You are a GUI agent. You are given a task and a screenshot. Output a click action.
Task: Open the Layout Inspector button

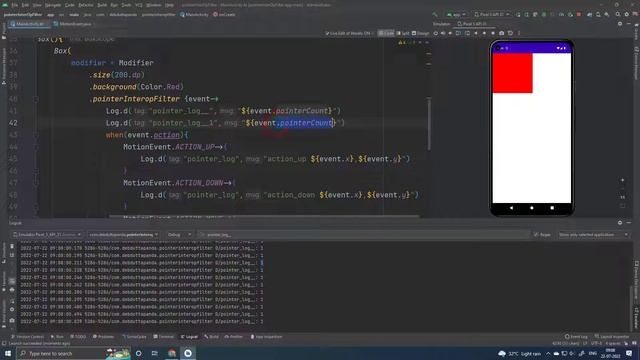[612, 337]
